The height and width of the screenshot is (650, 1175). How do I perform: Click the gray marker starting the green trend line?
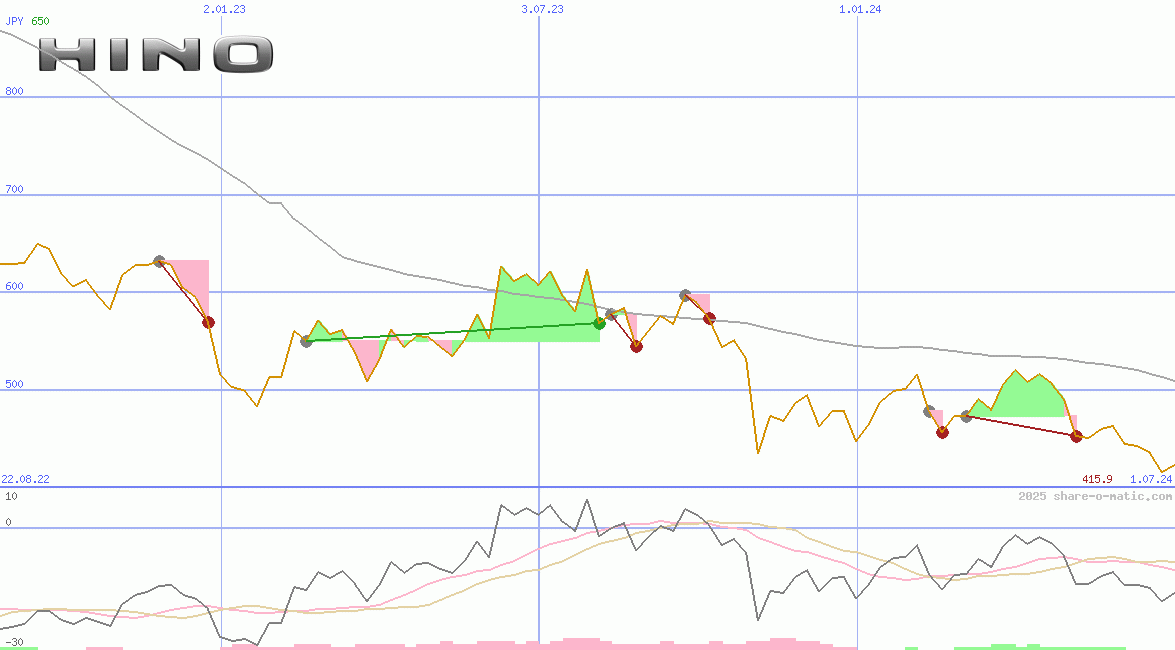point(306,341)
